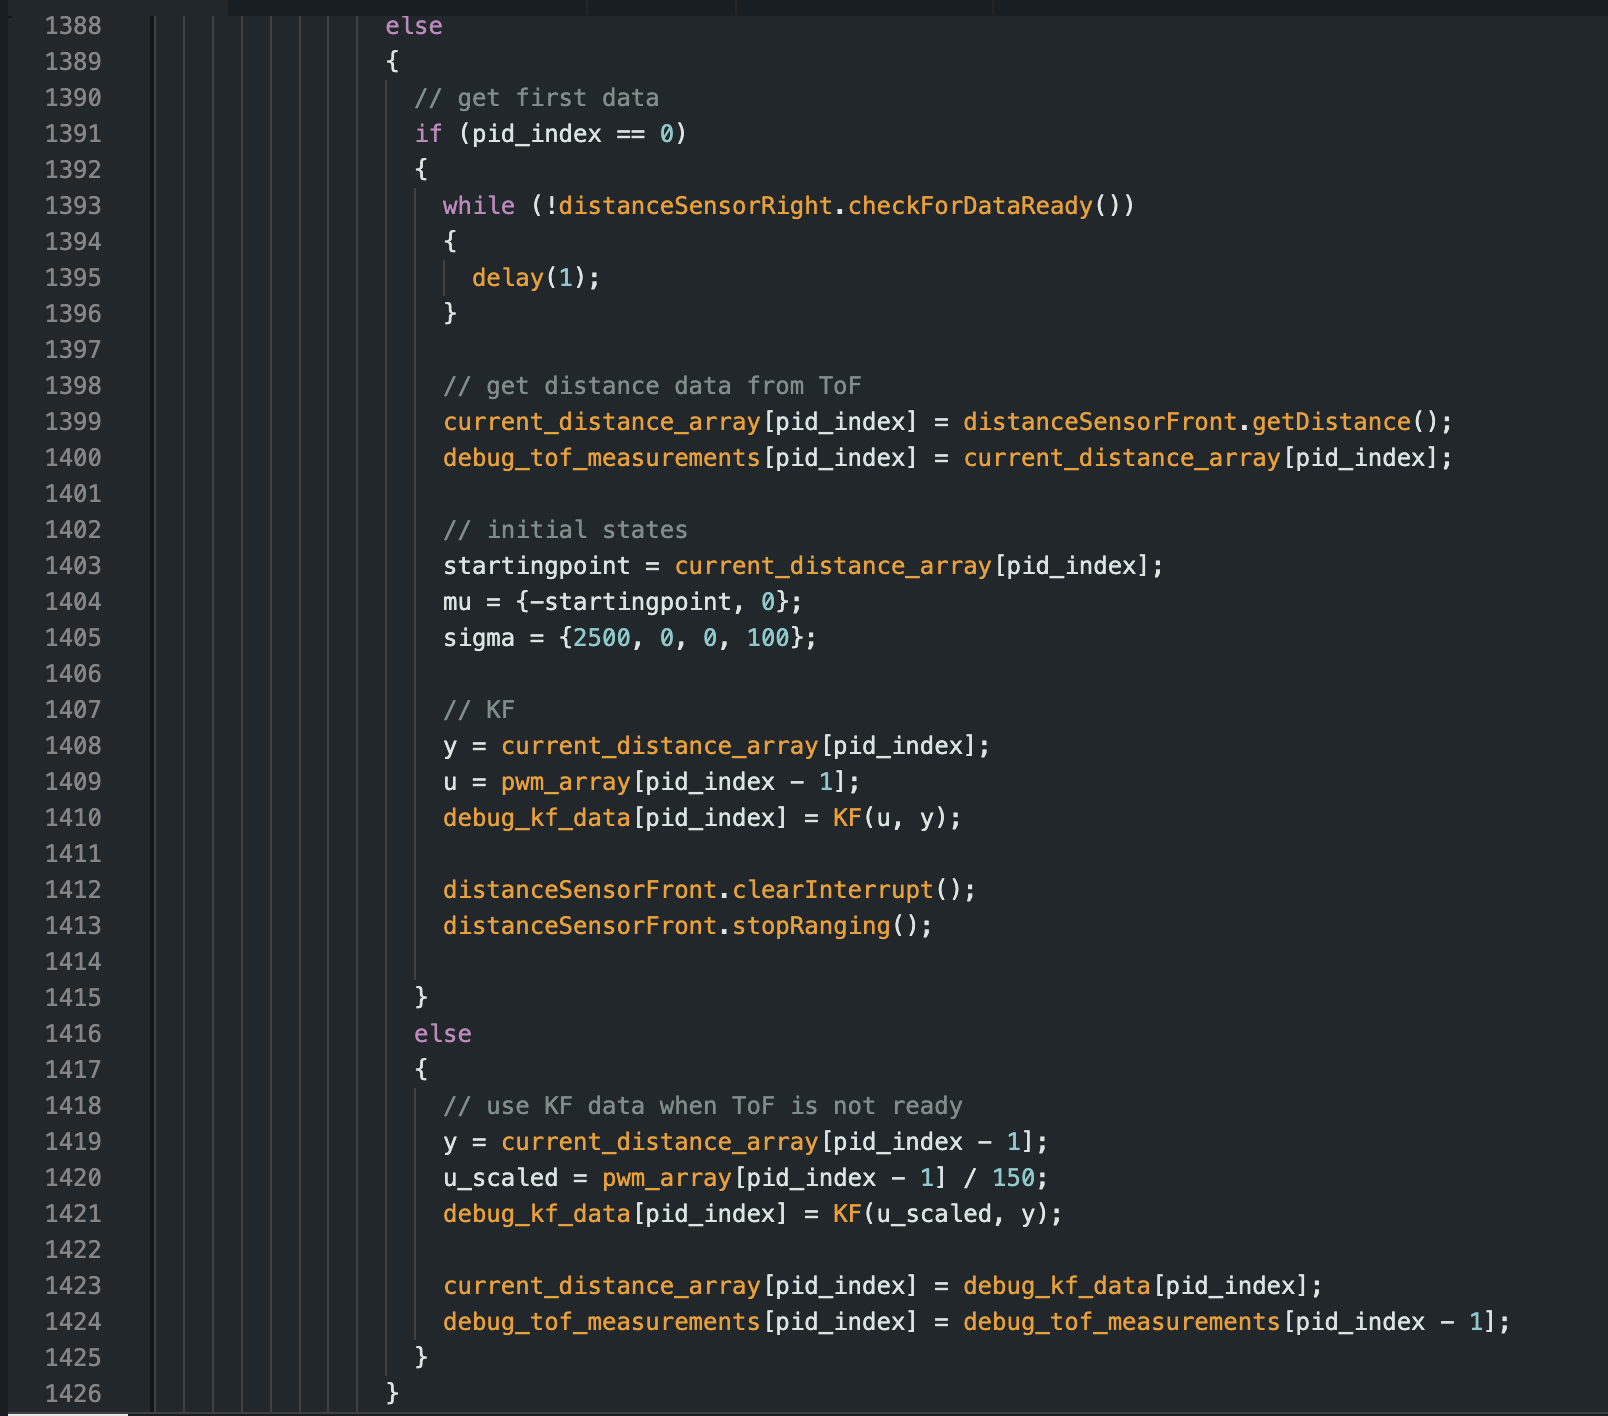Click 'distanceSensorFront' on line 1413
The width and height of the screenshot is (1608, 1416).
tap(580, 926)
